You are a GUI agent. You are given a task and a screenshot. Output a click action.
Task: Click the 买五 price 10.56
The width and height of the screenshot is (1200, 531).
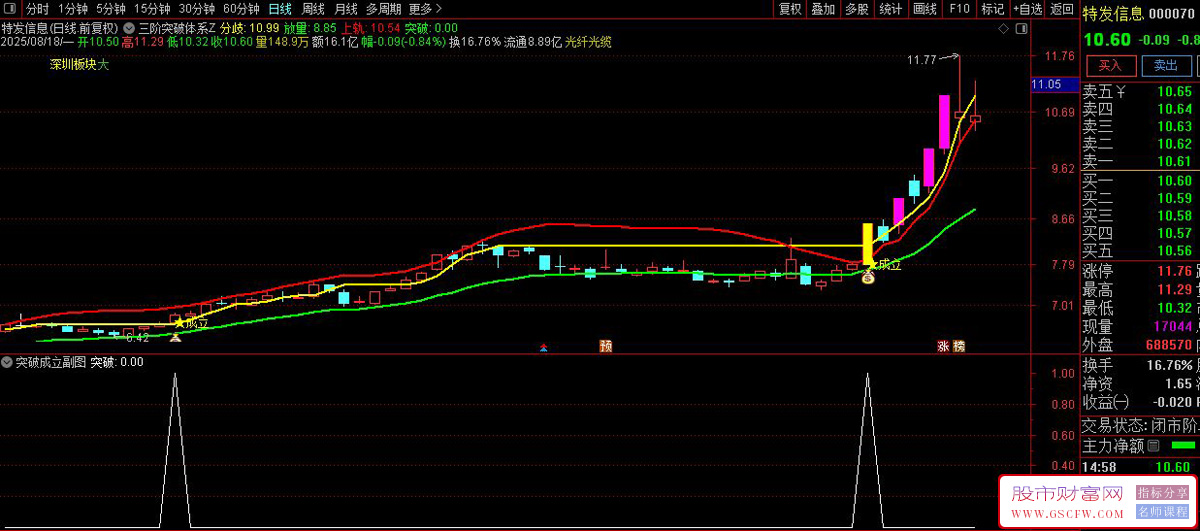[1175, 250]
